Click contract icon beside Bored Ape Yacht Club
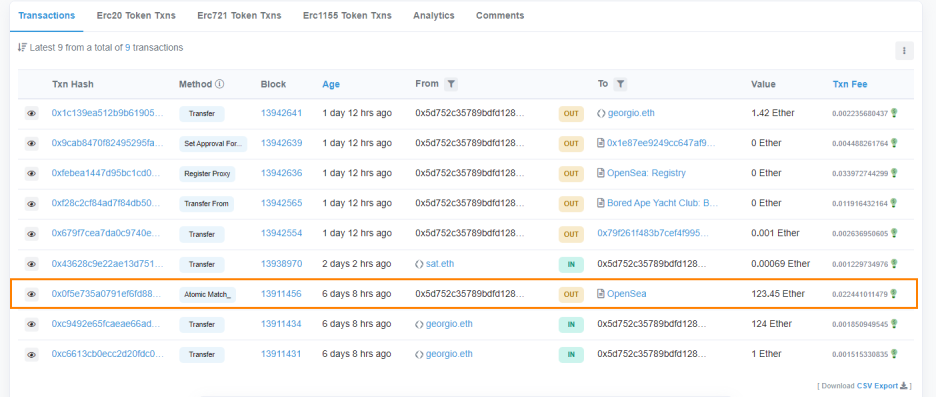Viewport: 936px width, 397px height. pyautogui.click(x=601, y=203)
